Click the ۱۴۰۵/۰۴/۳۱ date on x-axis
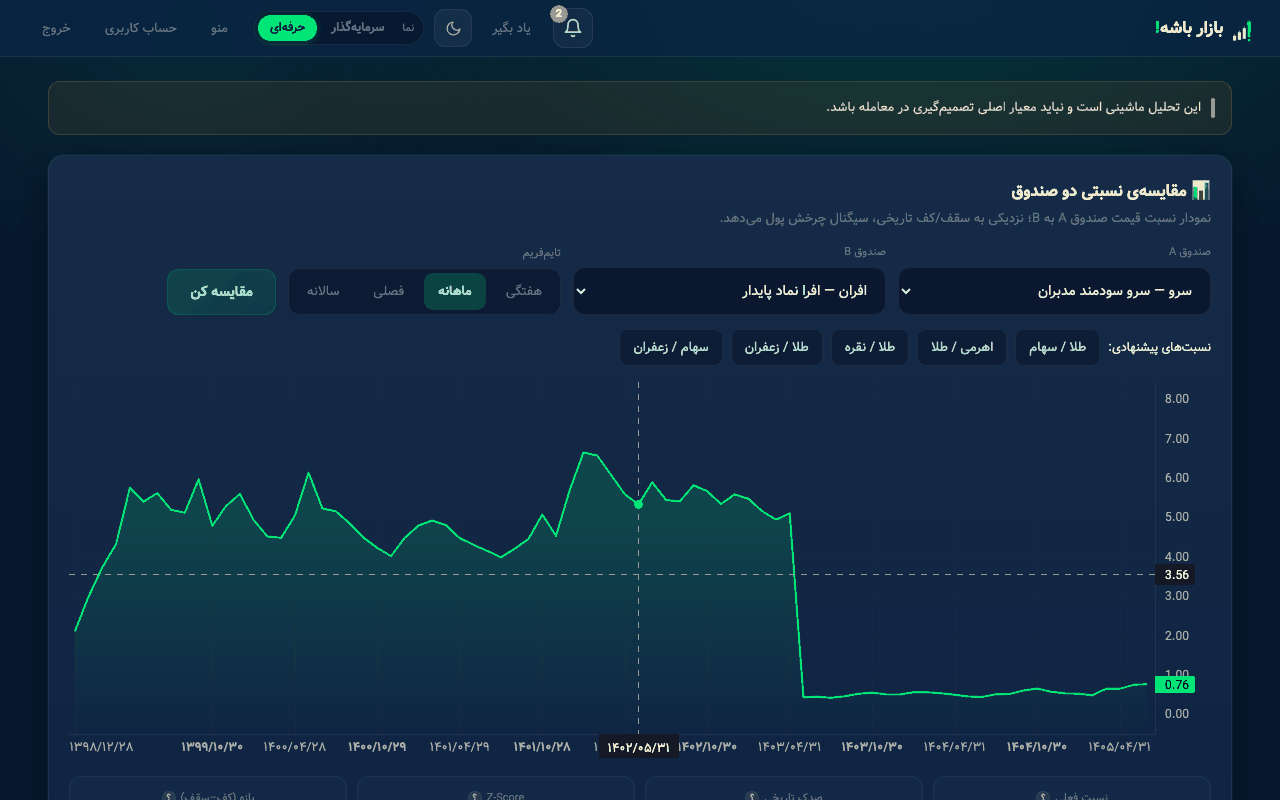Image resolution: width=1280 pixels, height=800 pixels. pyautogui.click(x=1120, y=747)
